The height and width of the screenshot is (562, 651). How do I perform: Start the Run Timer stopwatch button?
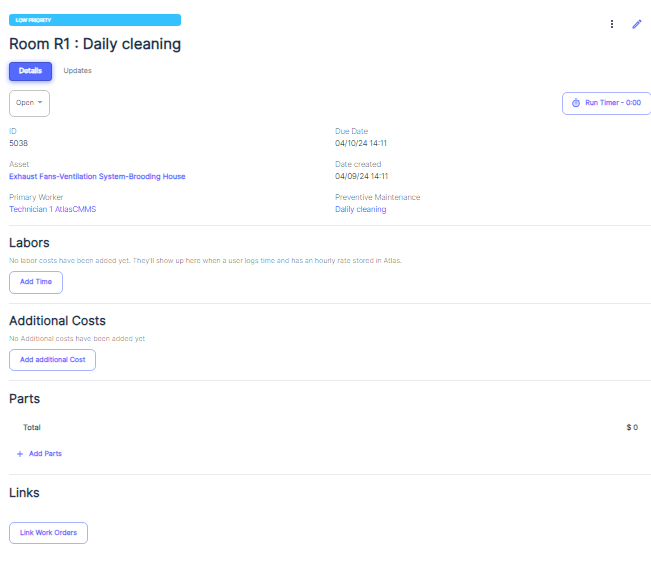click(606, 103)
